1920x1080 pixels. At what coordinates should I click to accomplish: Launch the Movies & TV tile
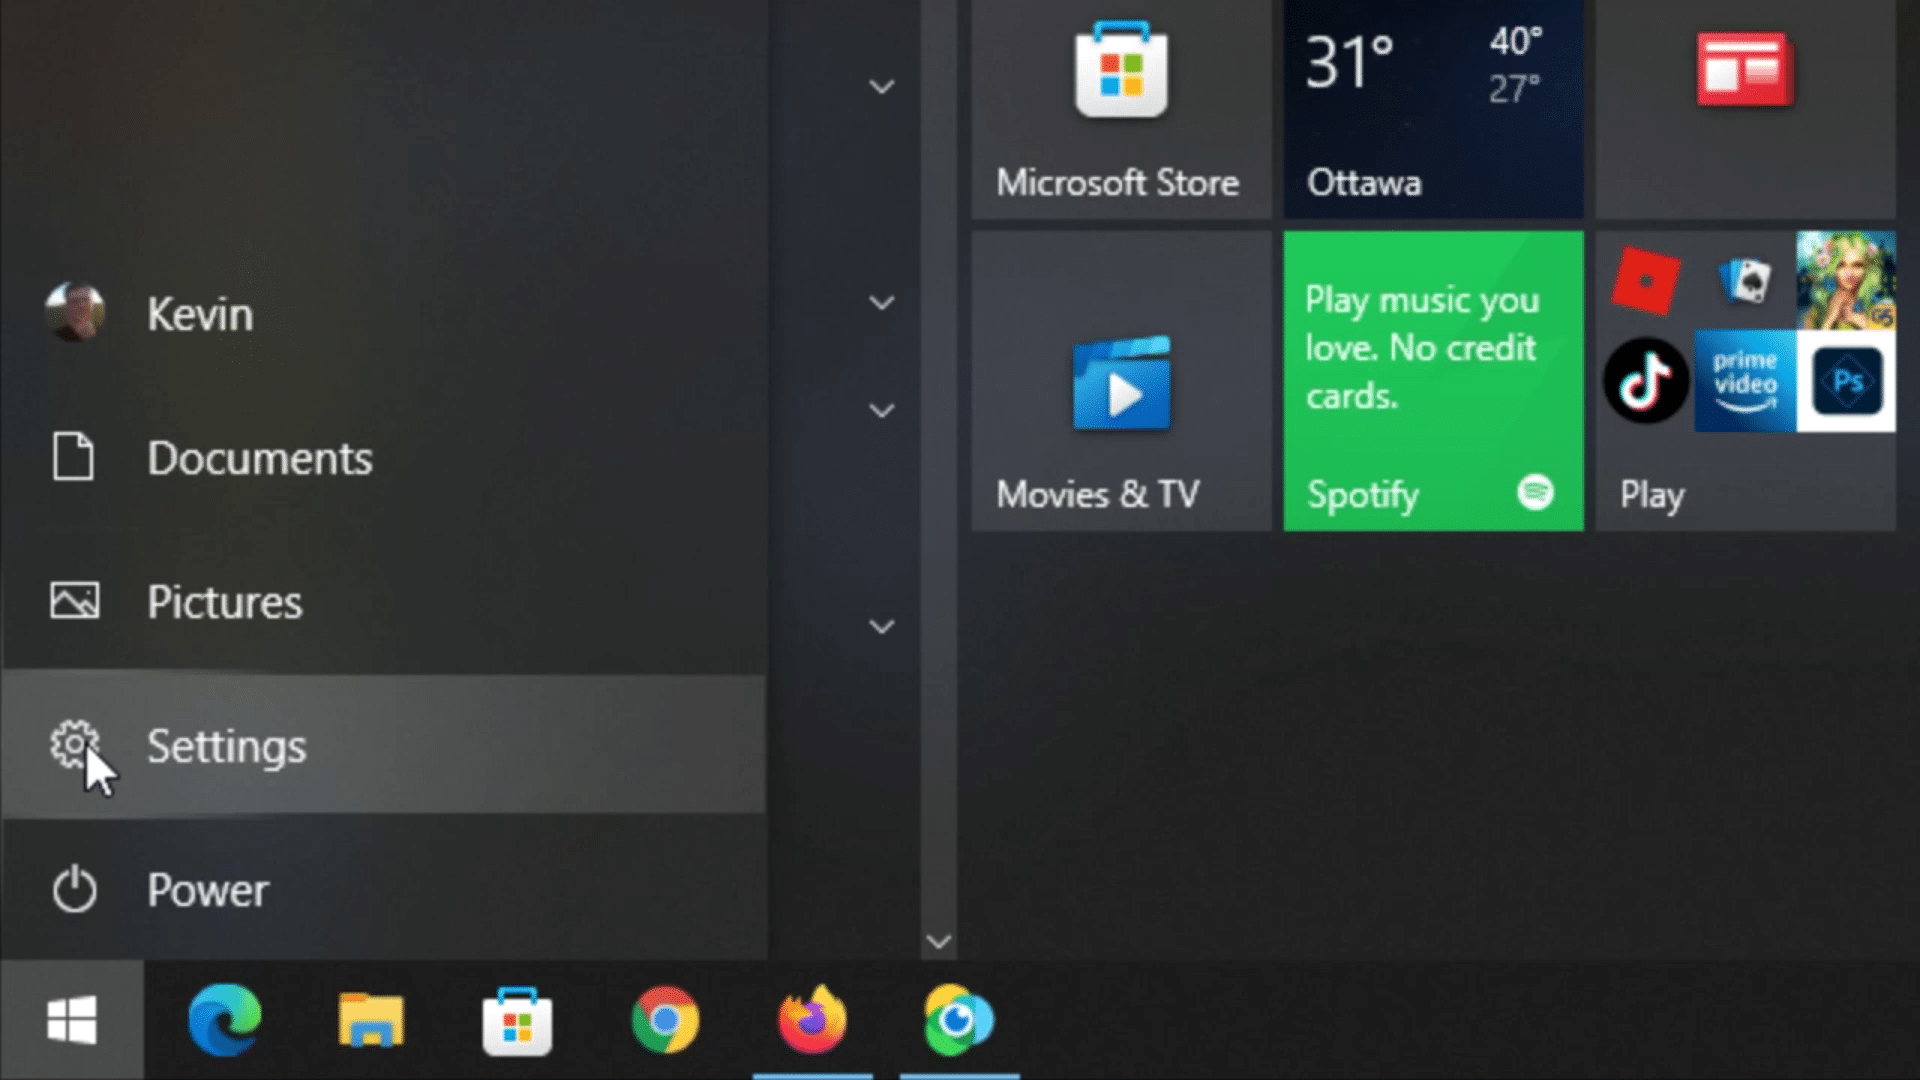[1121, 381]
